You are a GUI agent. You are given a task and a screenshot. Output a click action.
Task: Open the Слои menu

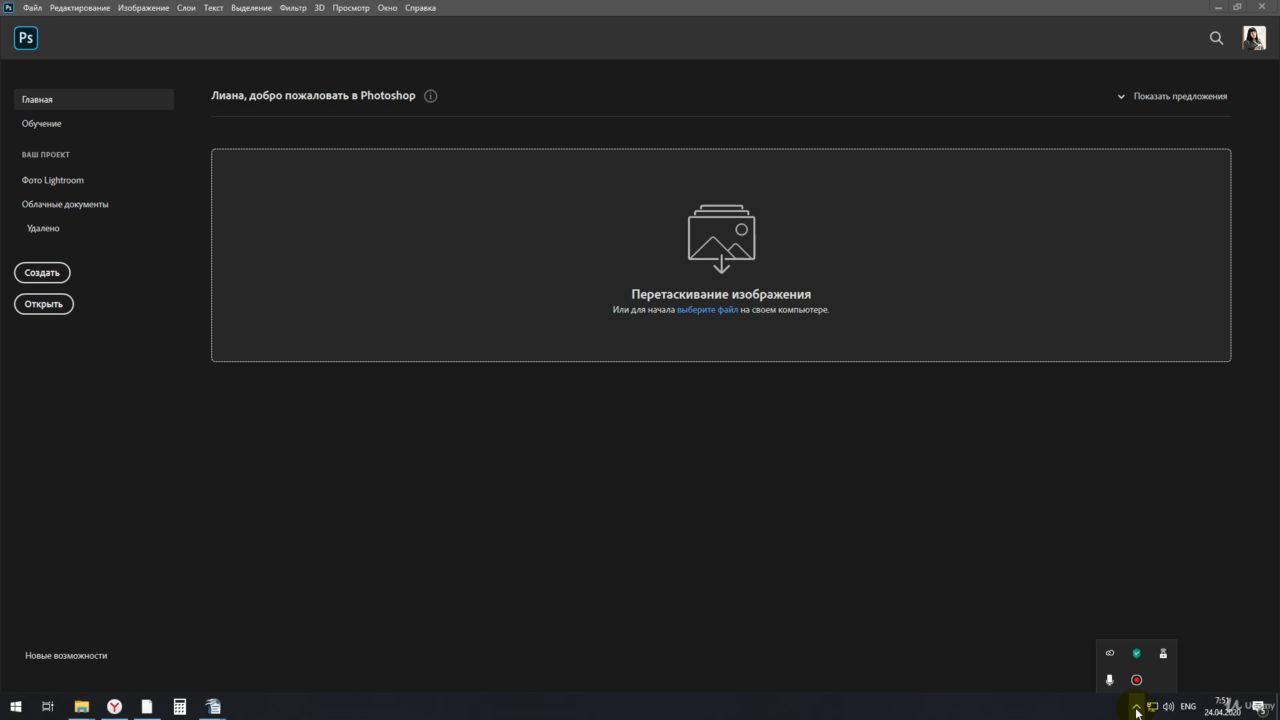pos(186,7)
